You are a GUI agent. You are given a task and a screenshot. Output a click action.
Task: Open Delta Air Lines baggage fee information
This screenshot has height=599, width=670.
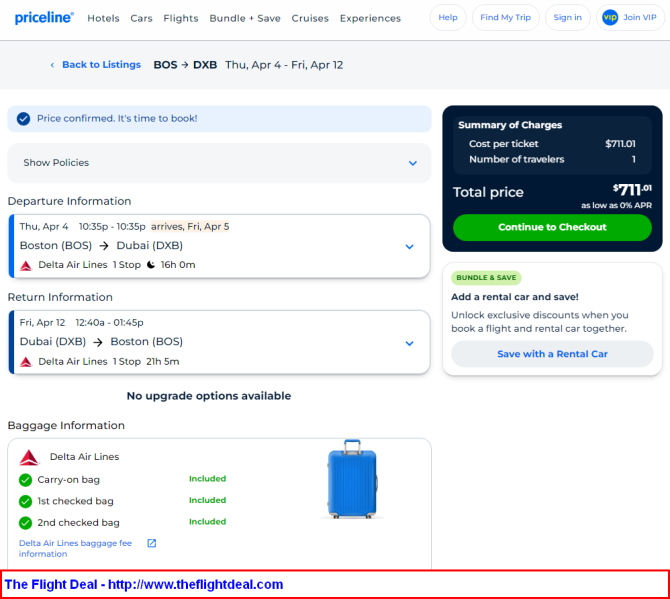(x=75, y=549)
